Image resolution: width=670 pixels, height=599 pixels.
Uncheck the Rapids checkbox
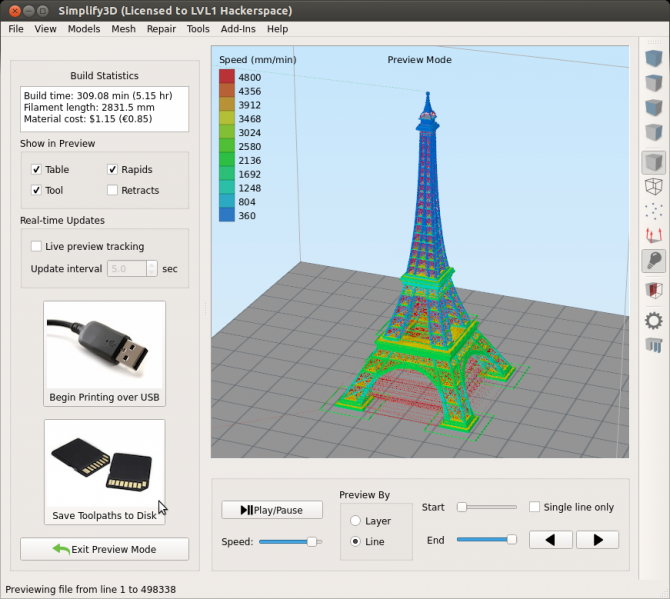point(113,170)
